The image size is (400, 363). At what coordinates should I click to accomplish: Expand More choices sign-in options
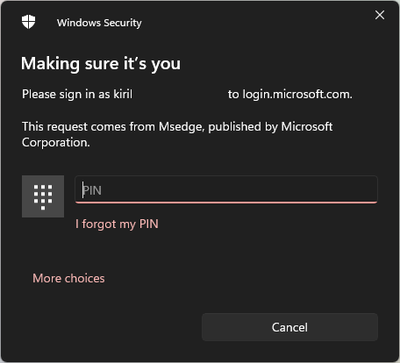pos(69,278)
